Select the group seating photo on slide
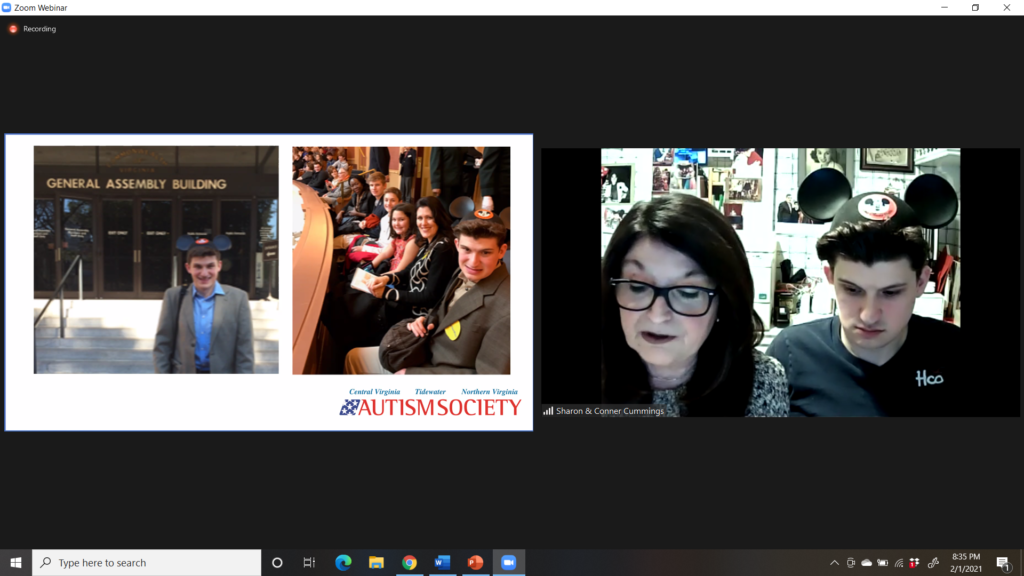Screen dimensions: 1024x576 401,260
